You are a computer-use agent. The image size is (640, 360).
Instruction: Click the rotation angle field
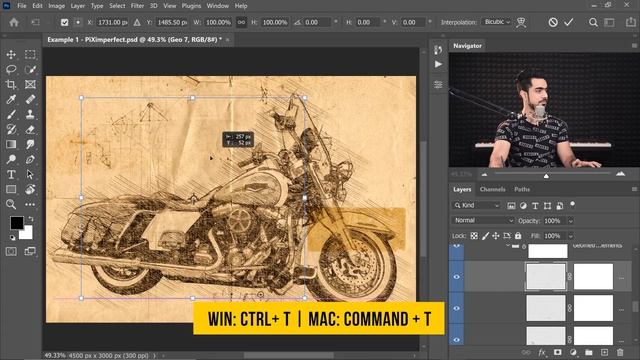click(x=318, y=22)
